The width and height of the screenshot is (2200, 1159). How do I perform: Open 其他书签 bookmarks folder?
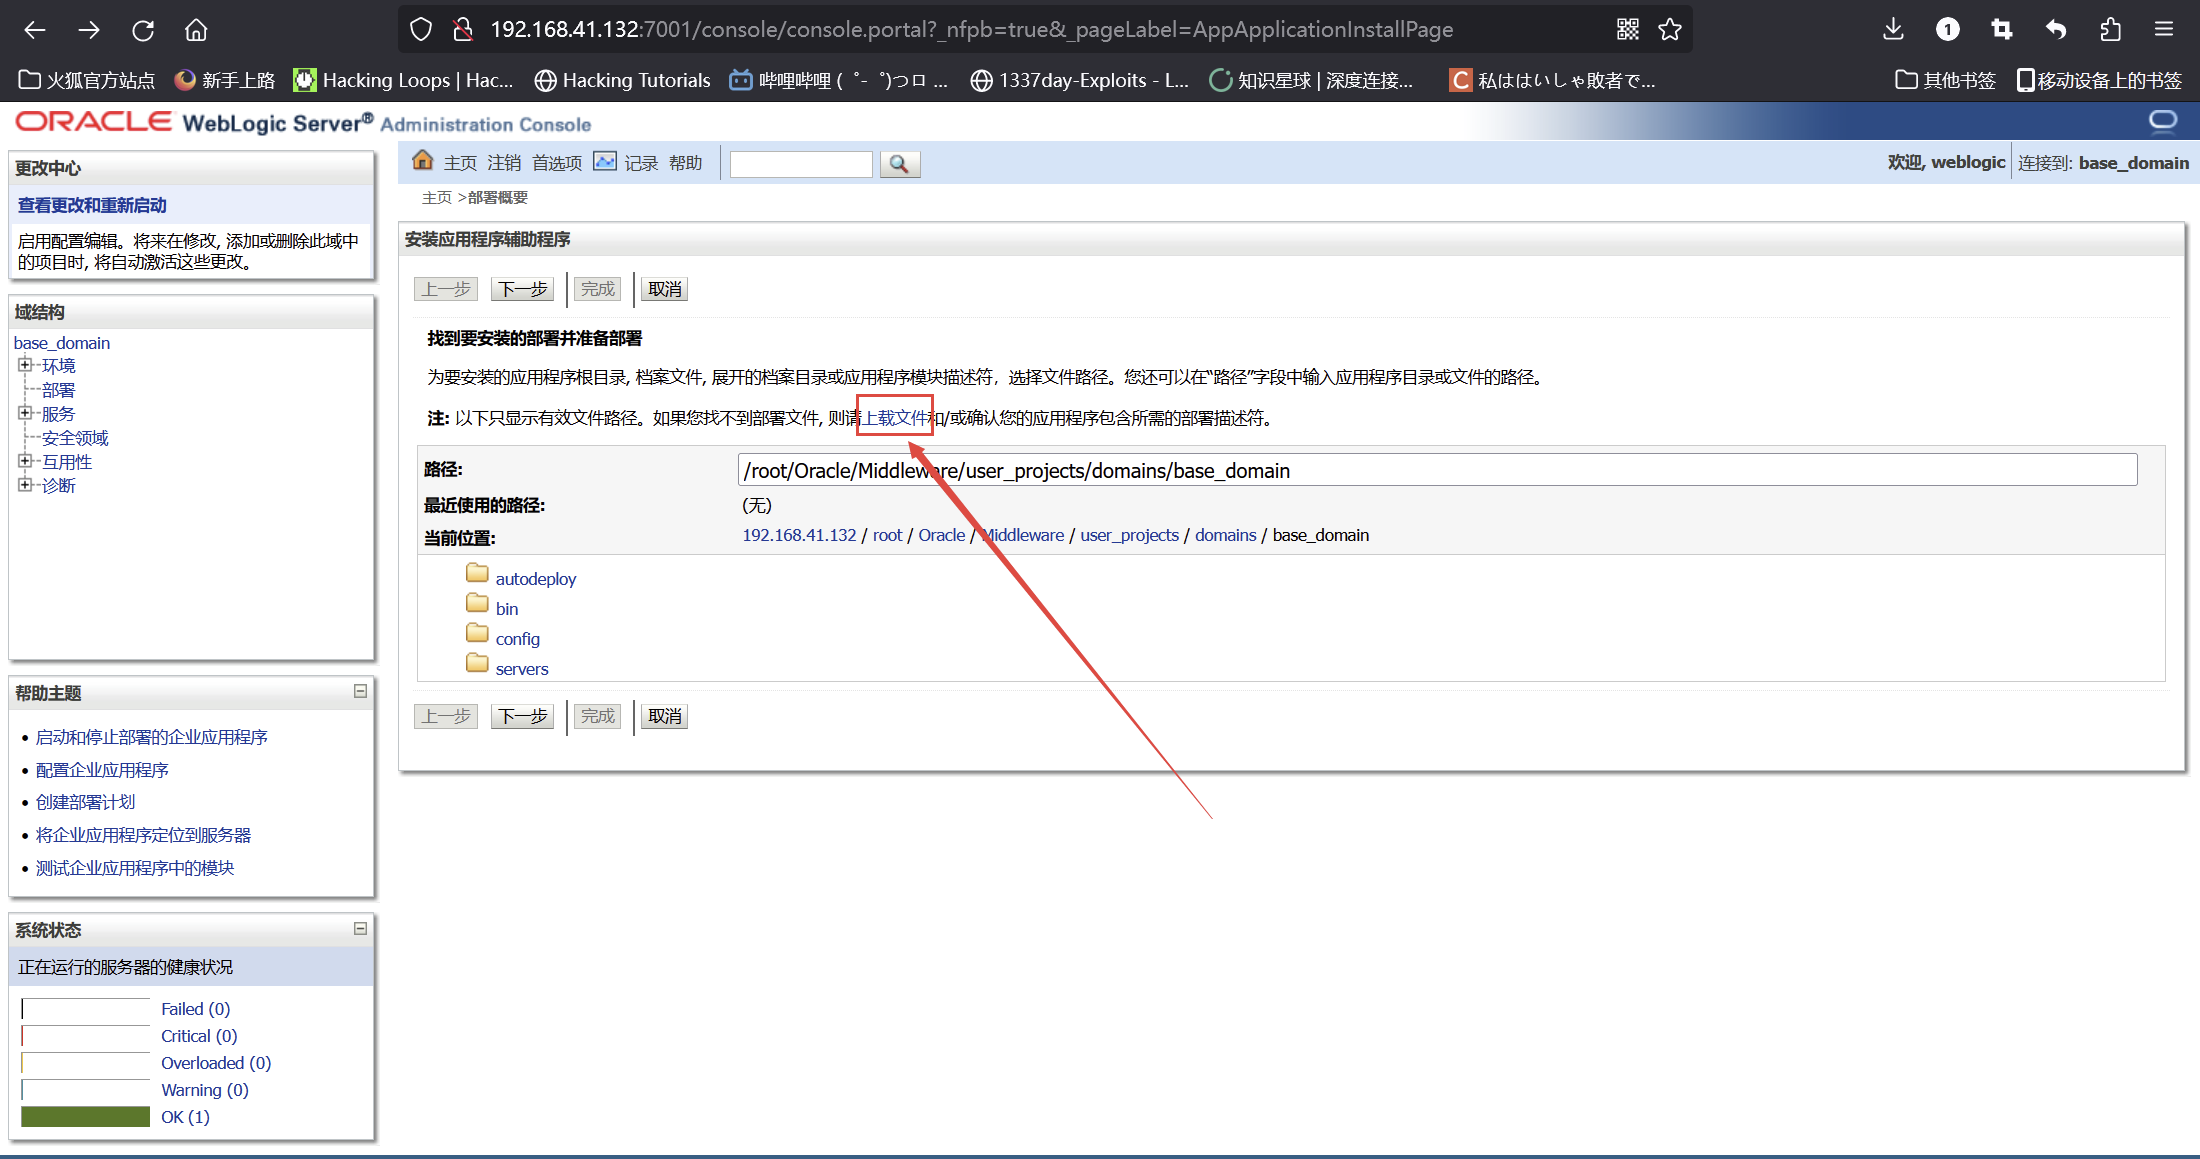[x=1946, y=80]
